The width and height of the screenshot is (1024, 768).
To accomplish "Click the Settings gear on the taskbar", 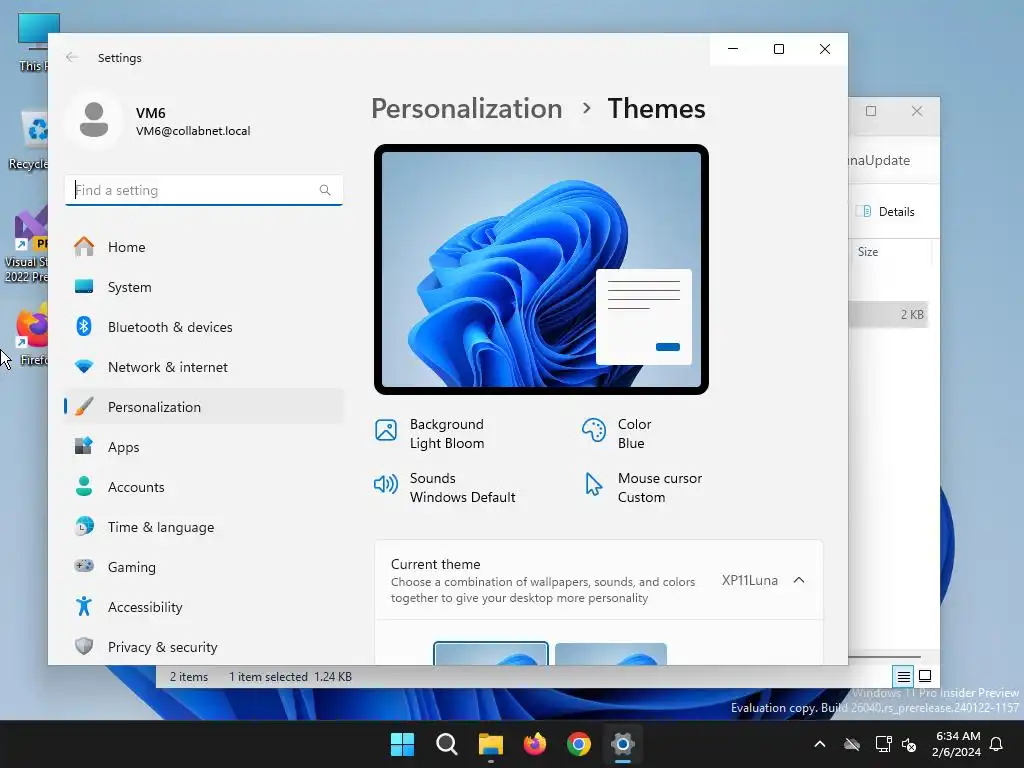I will pyautogui.click(x=623, y=744).
